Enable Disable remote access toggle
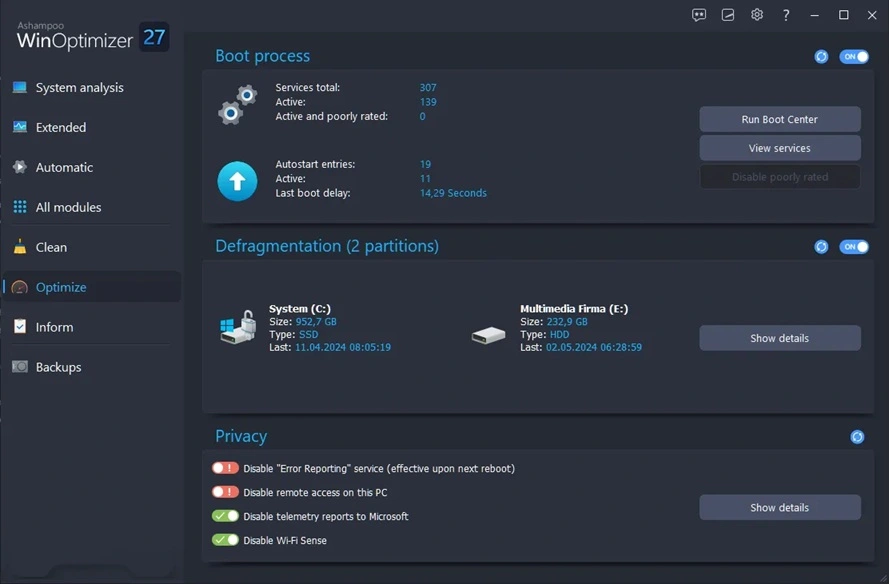The width and height of the screenshot is (889, 584). pyautogui.click(x=225, y=492)
